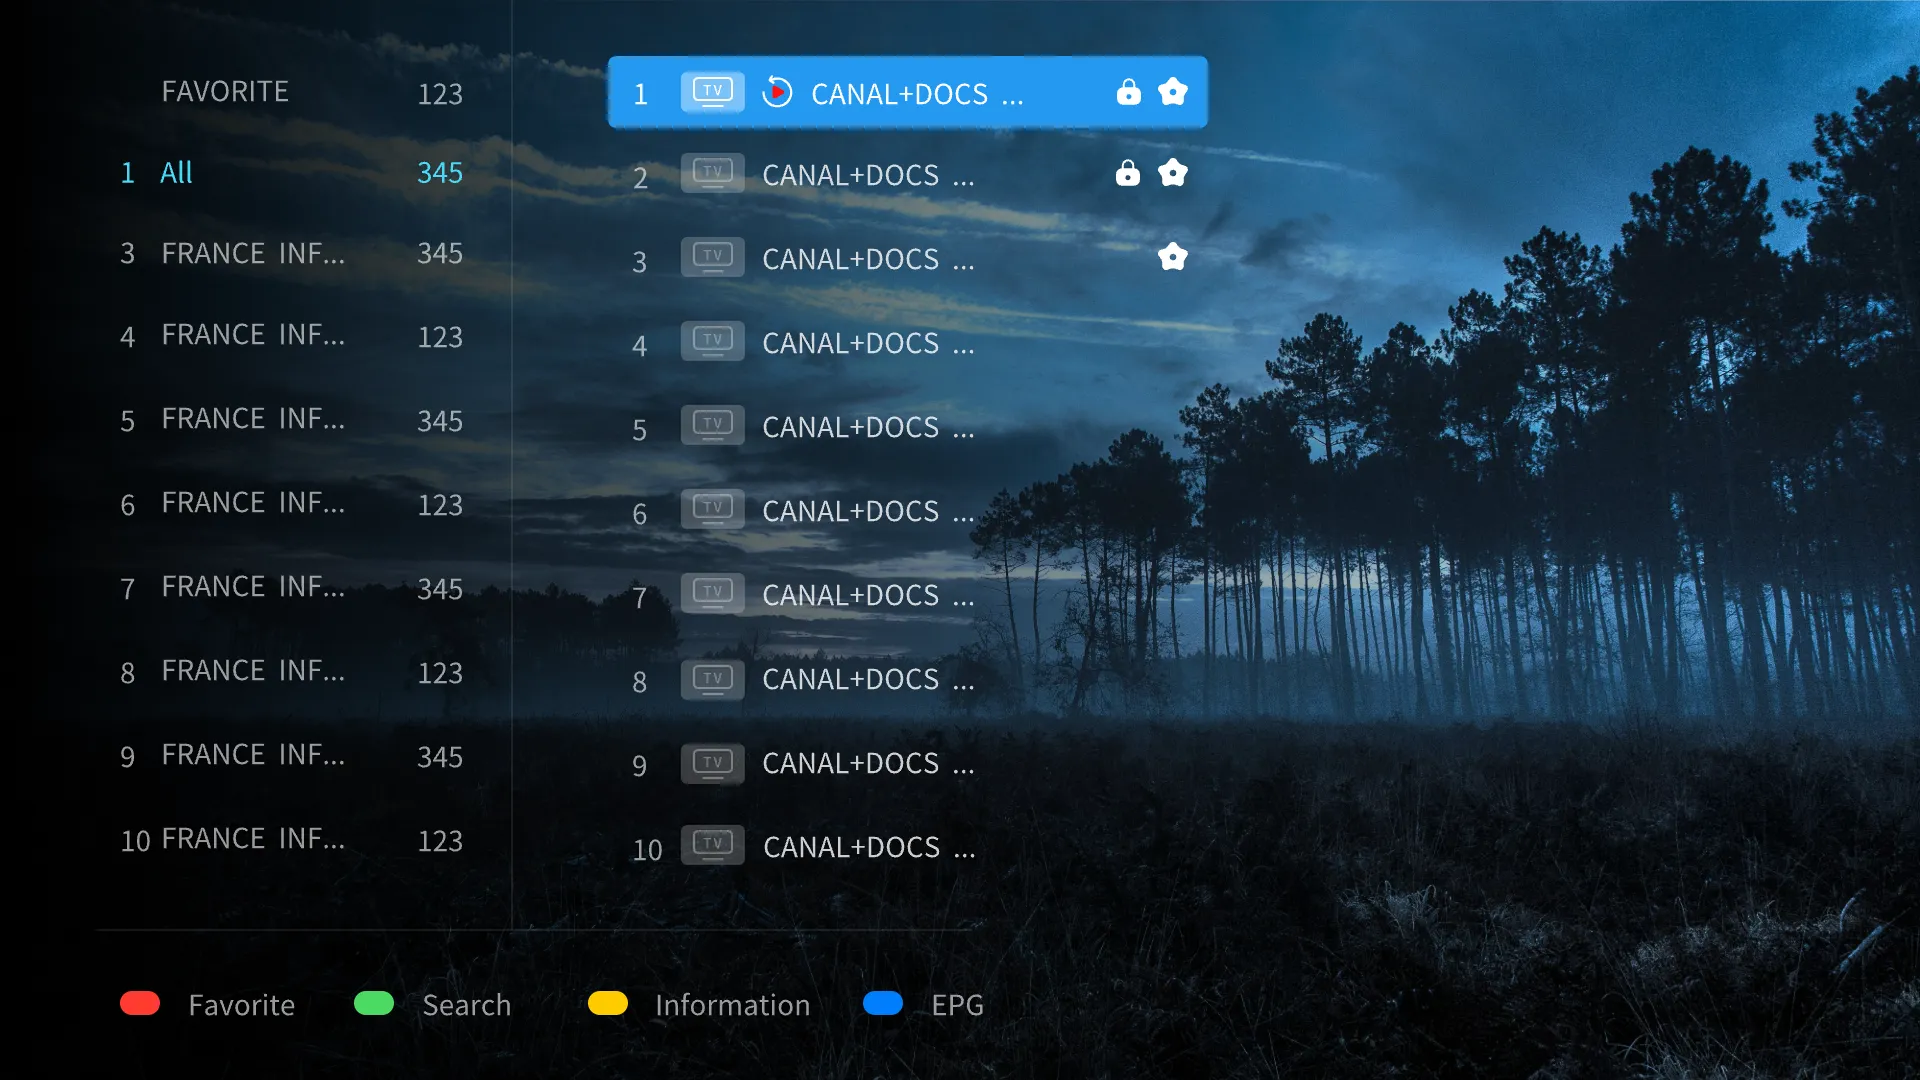Viewport: 1920px width, 1080px height.
Task: Click the lock icon on channel 2
Action: click(x=1125, y=174)
